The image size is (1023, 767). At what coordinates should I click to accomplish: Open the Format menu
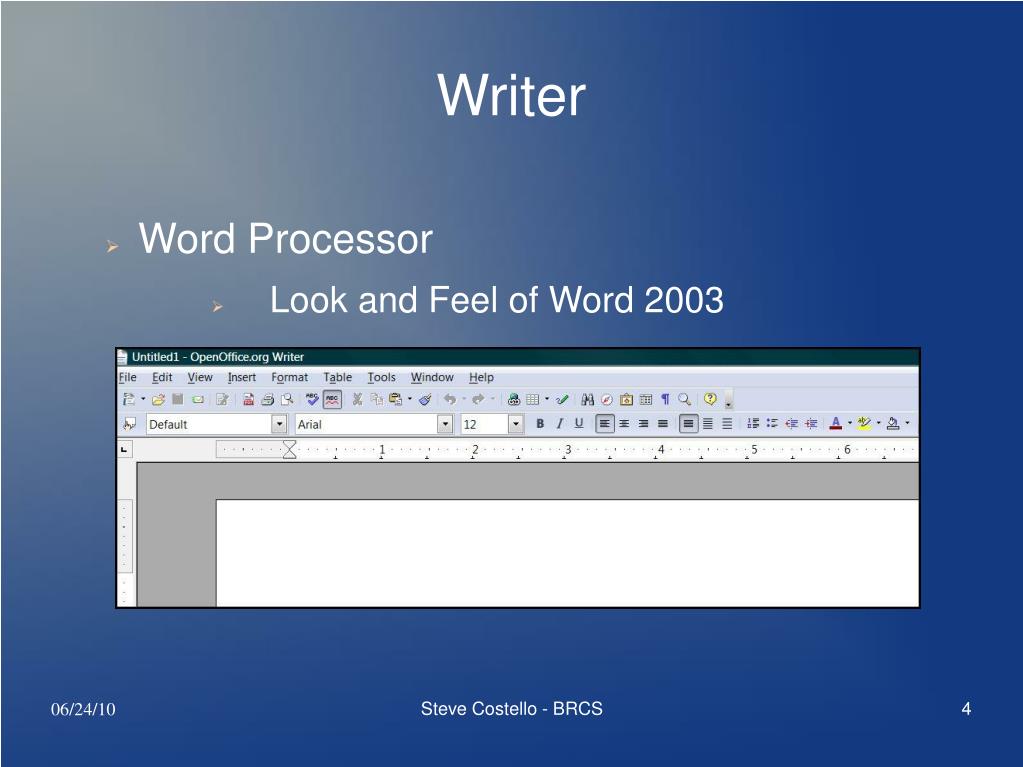[x=290, y=377]
